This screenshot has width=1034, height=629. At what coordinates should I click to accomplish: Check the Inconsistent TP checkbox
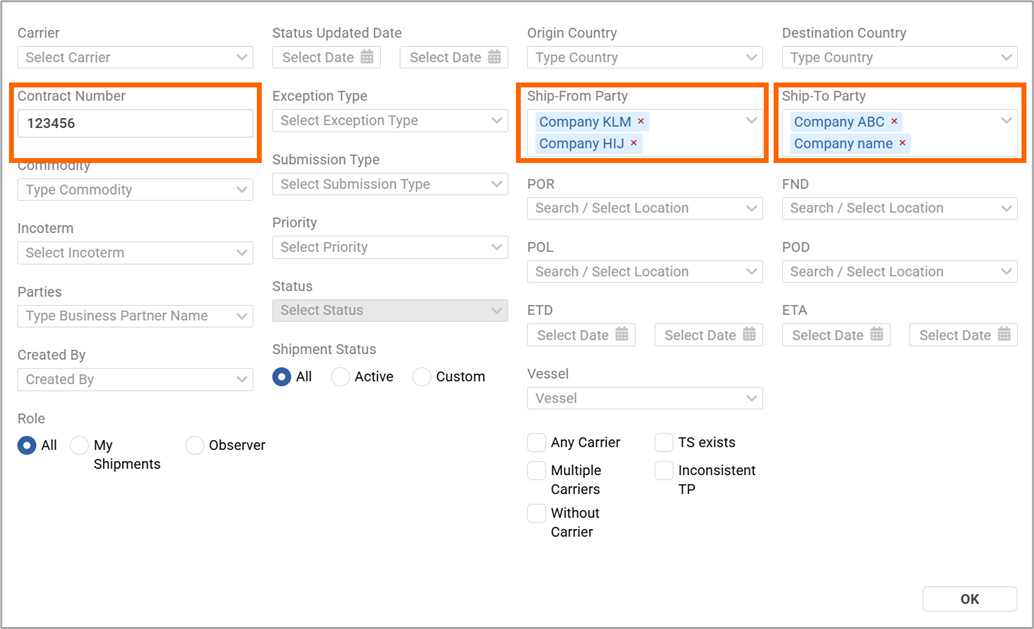tap(663, 470)
